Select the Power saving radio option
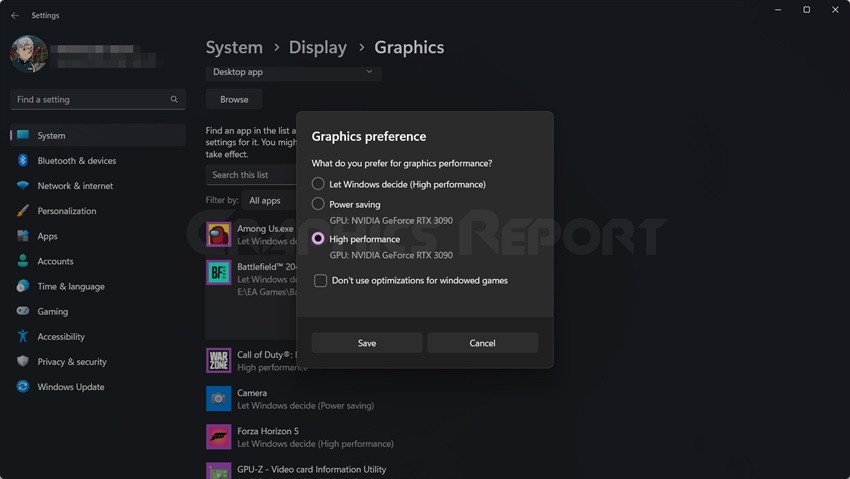The height and width of the screenshot is (479, 850). (x=318, y=204)
